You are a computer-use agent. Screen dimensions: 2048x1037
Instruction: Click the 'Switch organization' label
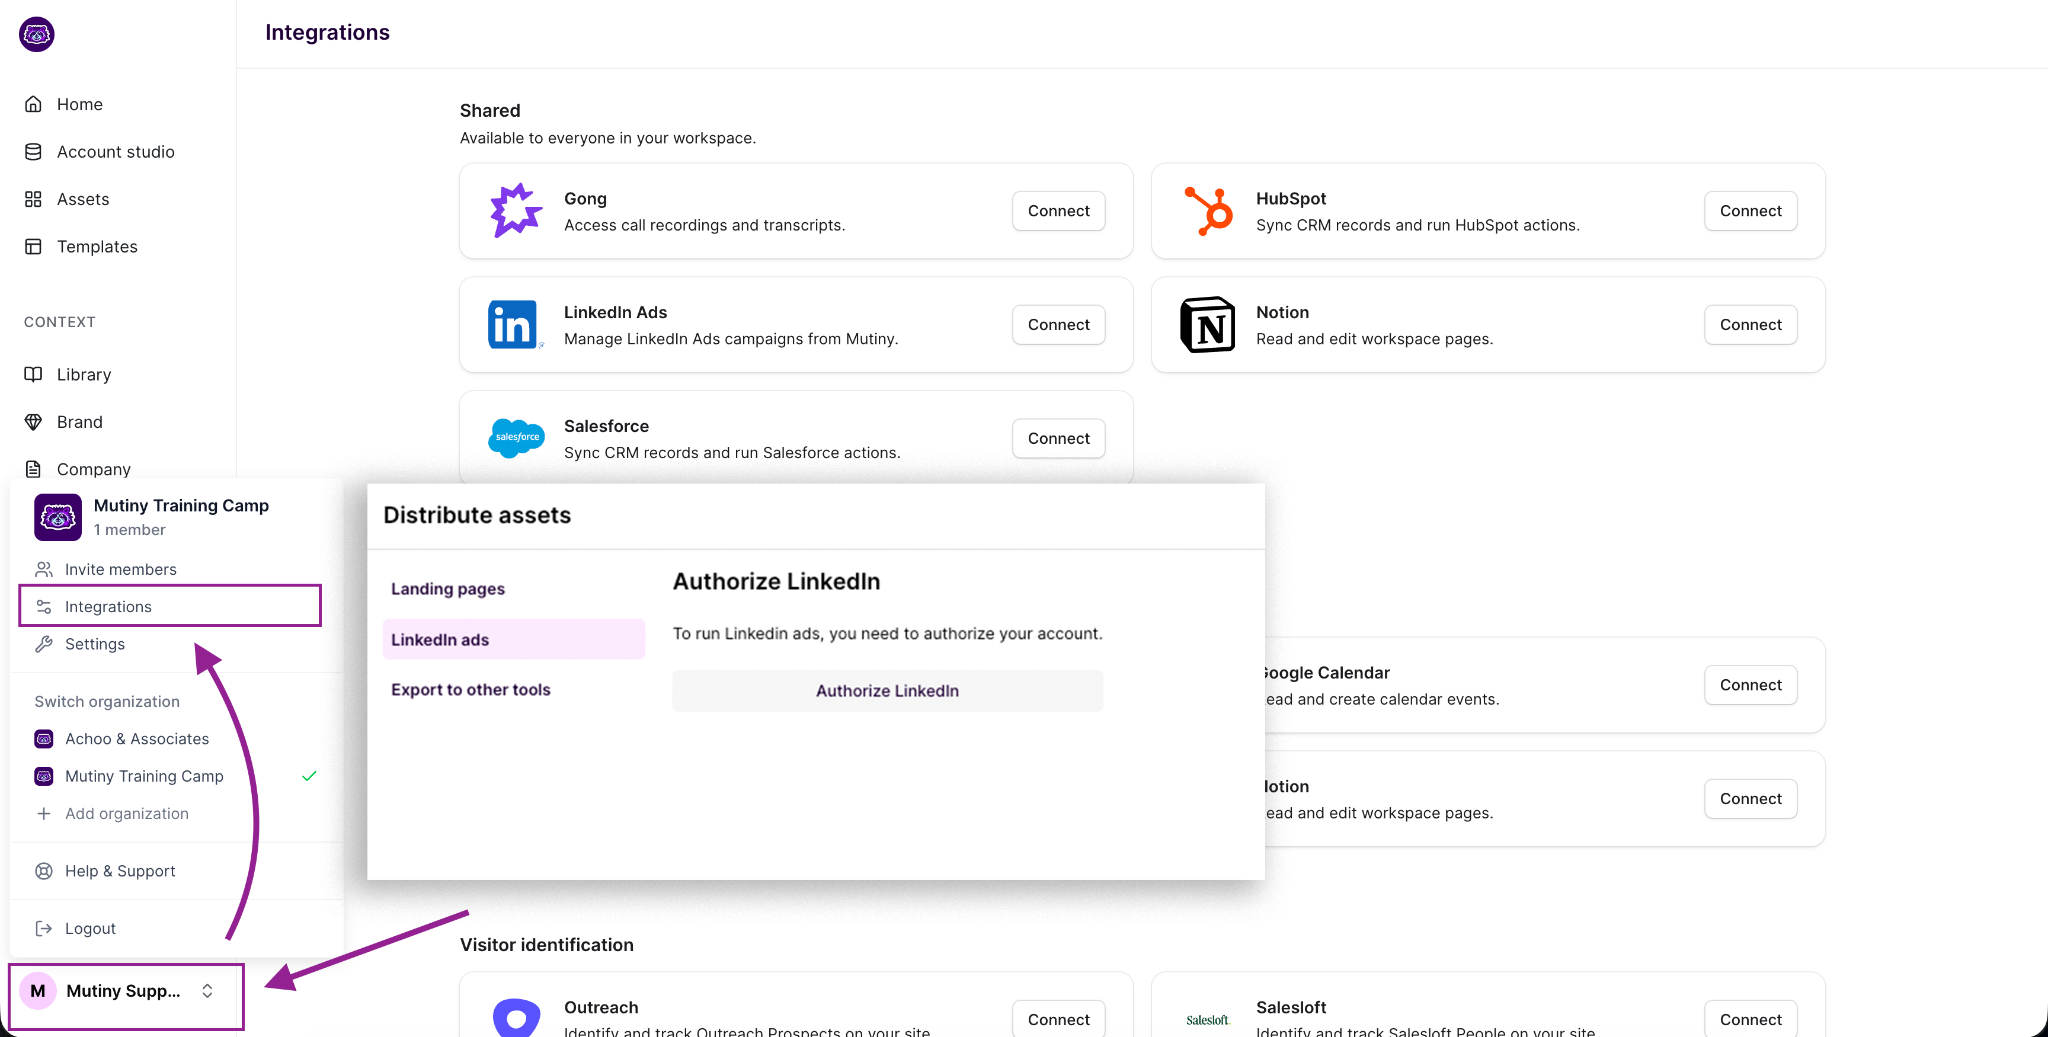pyautogui.click(x=107, y=702)
